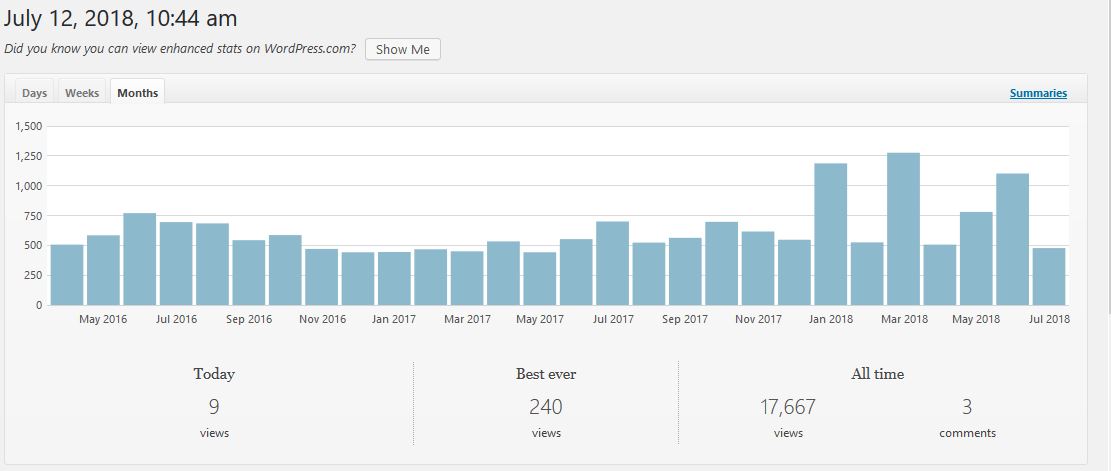The height and width of the screenshot is (471, 1111).
Task: Click the September 2017 bar
Action: click(x=685, y=271)
